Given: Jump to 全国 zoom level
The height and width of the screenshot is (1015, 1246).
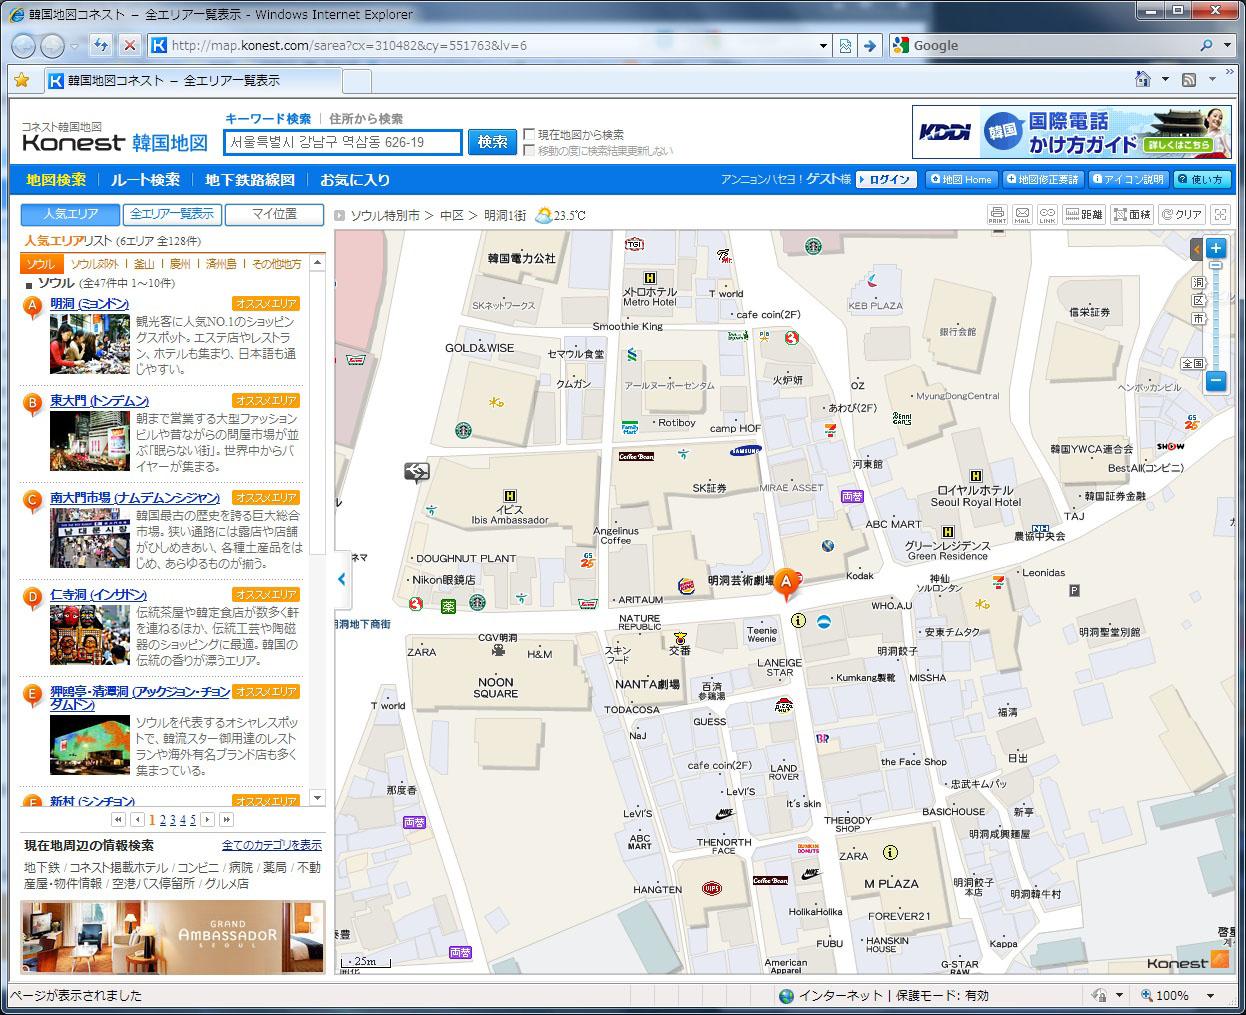Looking at the screenshot, I should click(1193, 363).
